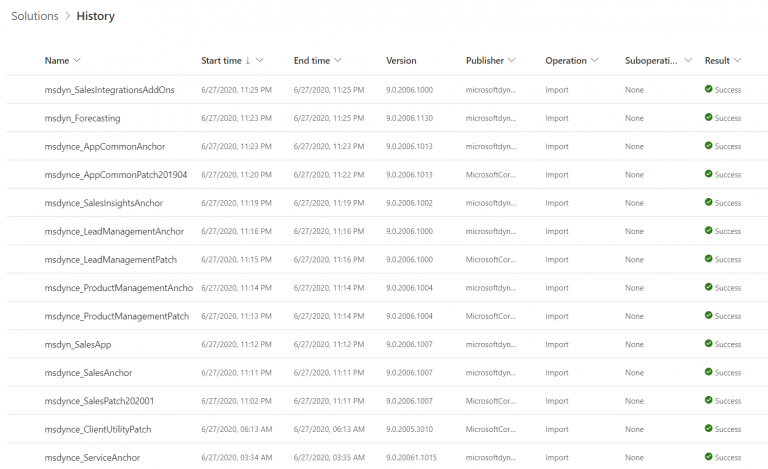Select the msdynce_LeadManagementAnchor row name
The height and width of the screenshot is (469, 768).
[114, 231]
